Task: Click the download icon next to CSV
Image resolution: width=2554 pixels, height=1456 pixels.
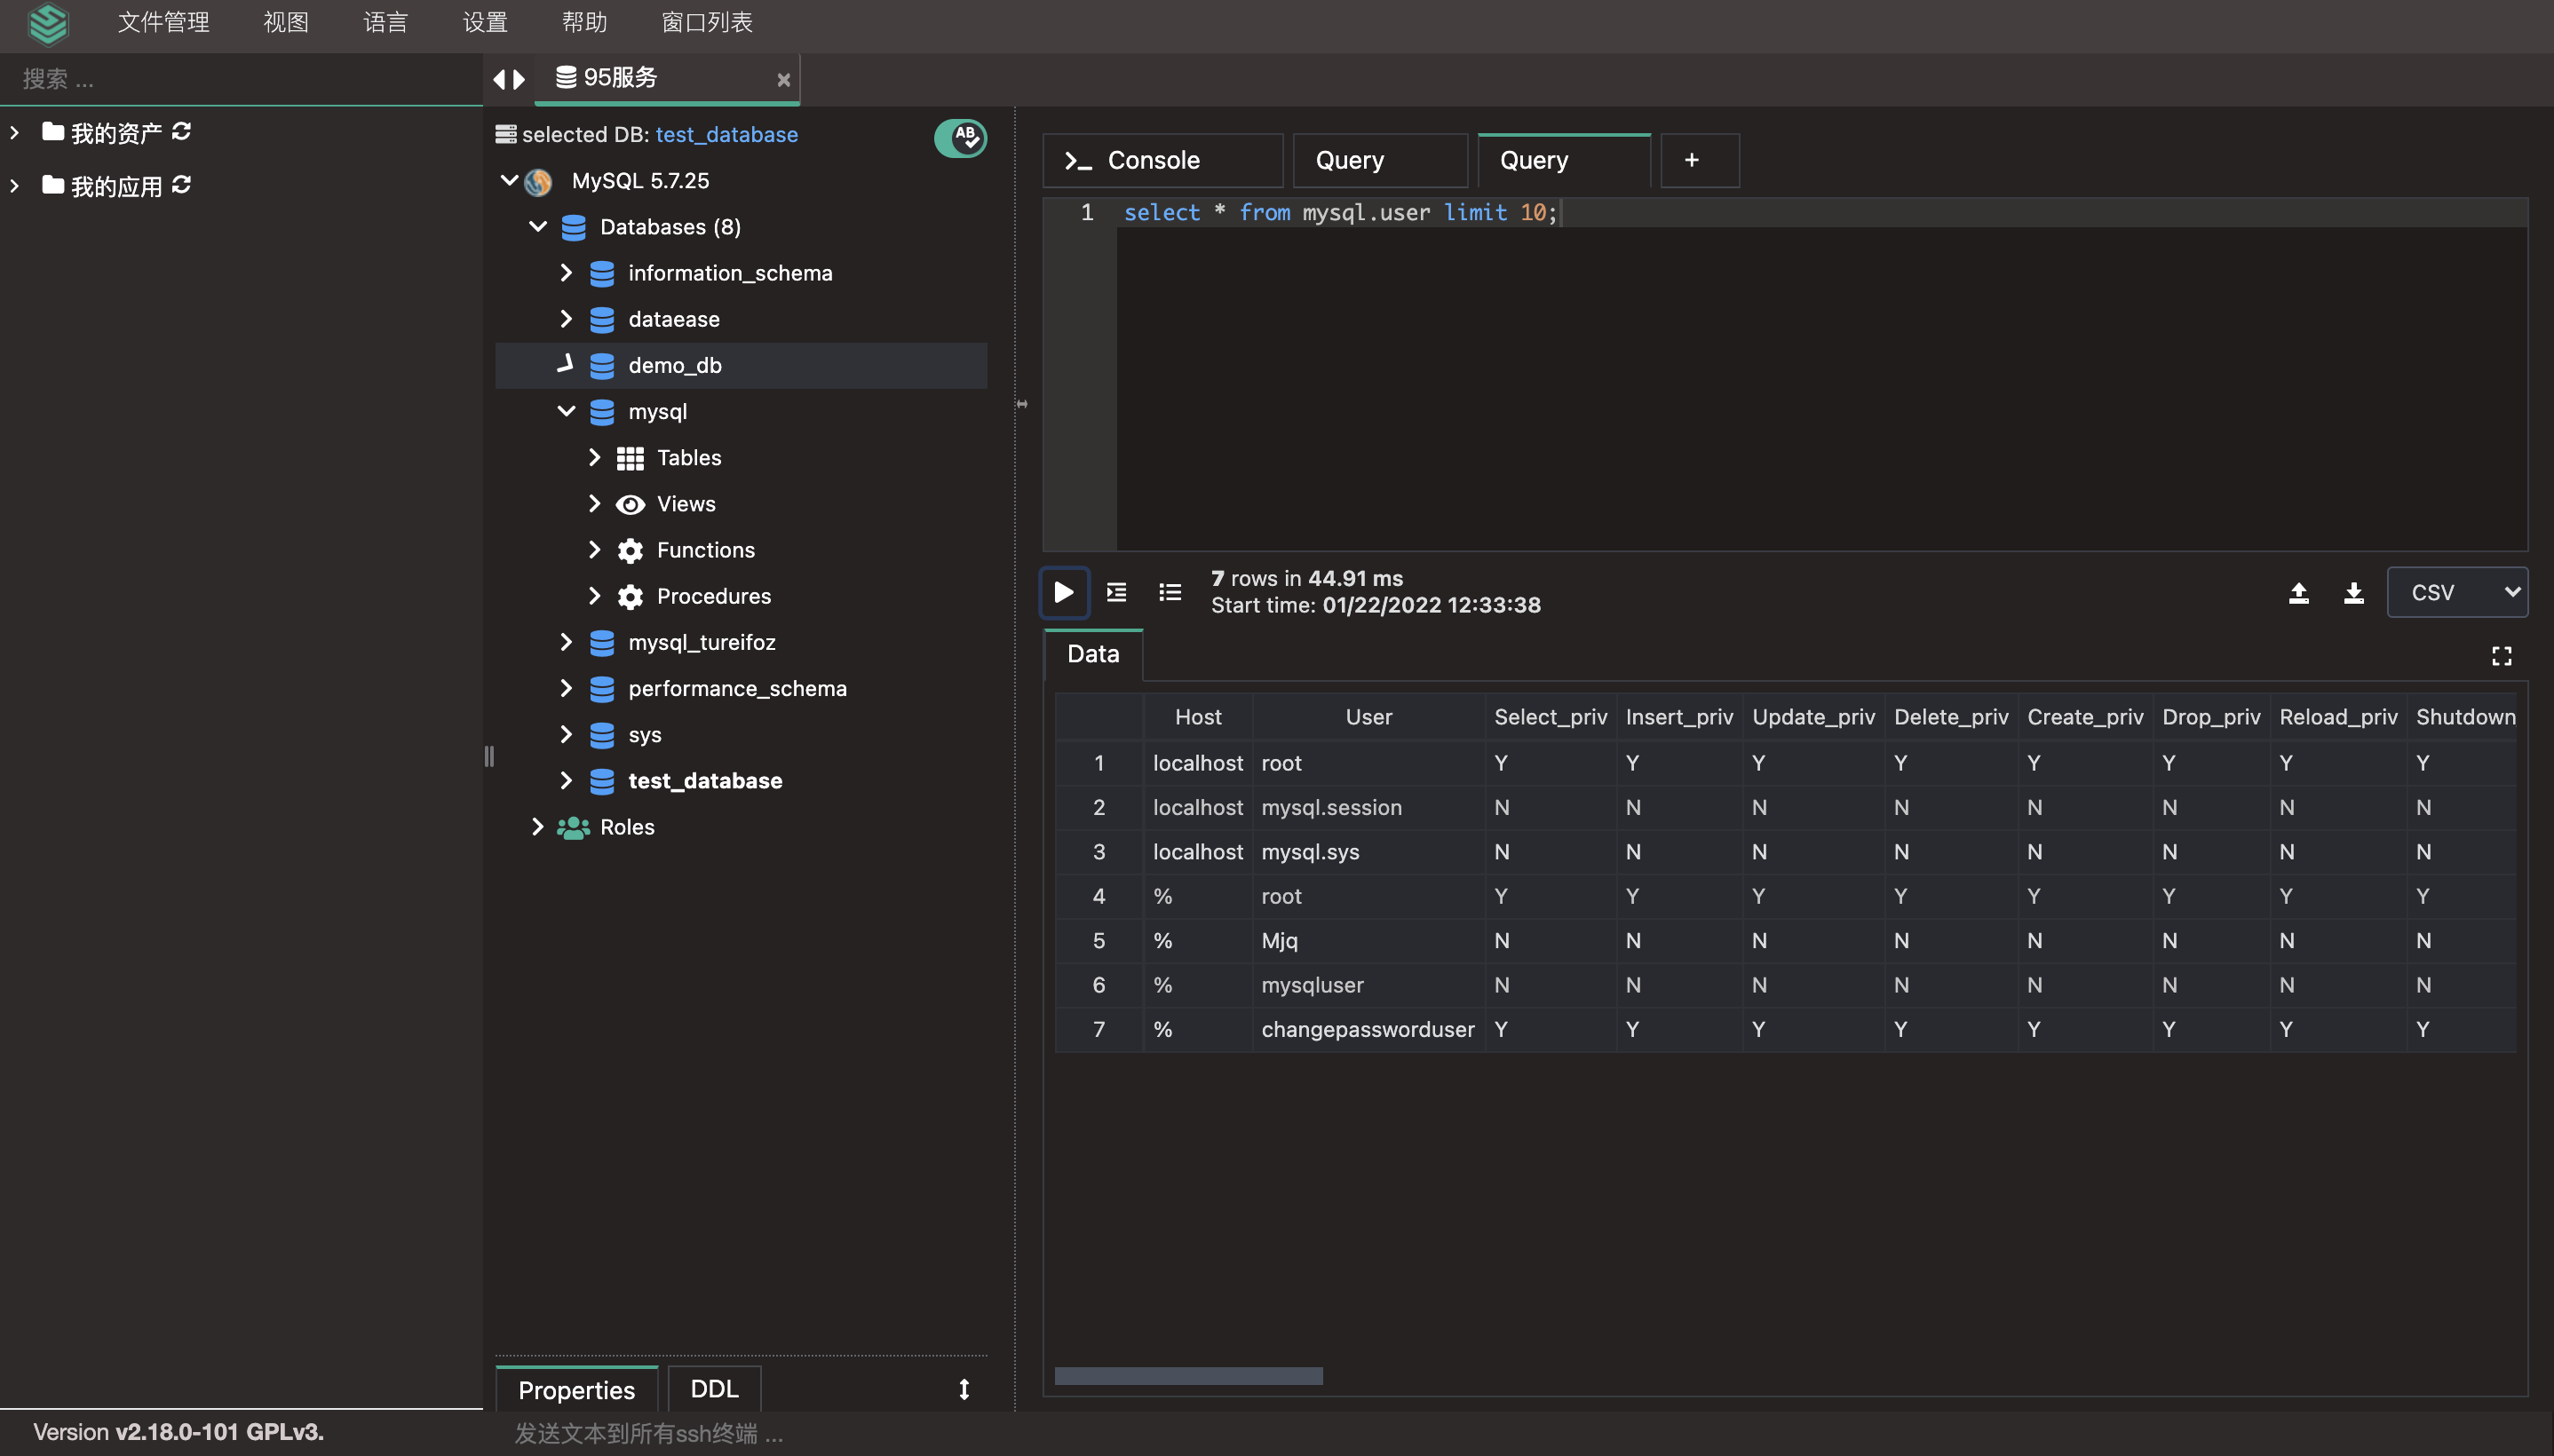Action: pyautogui.click(x=2354, y=593)
